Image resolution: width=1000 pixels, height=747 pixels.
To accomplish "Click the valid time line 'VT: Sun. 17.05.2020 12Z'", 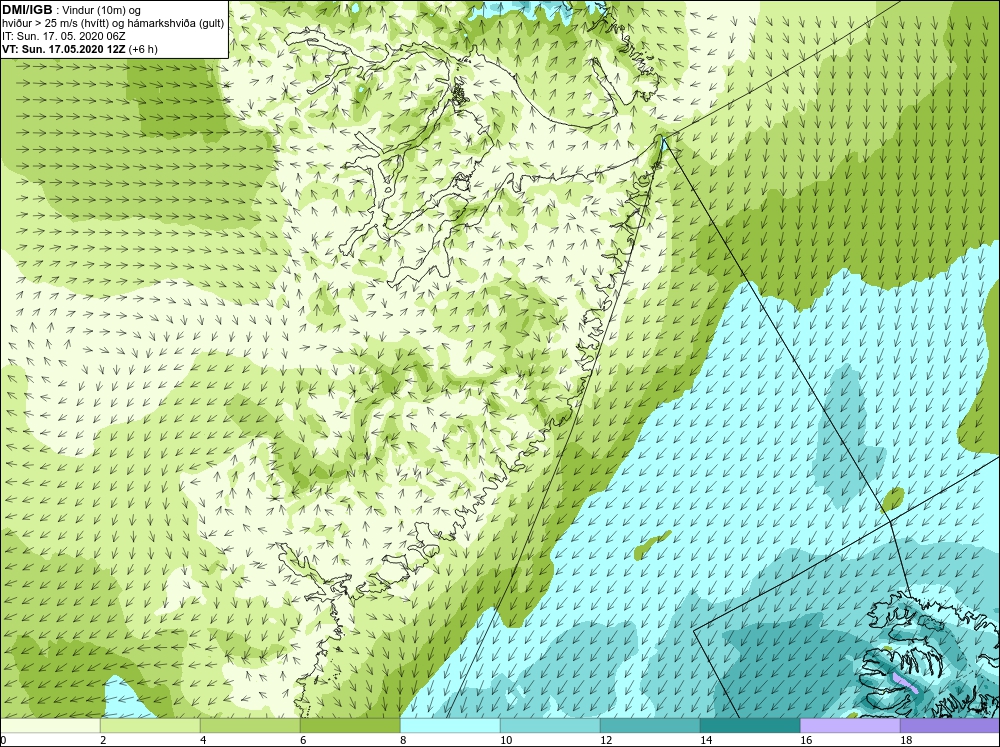I will click(64, 49).
